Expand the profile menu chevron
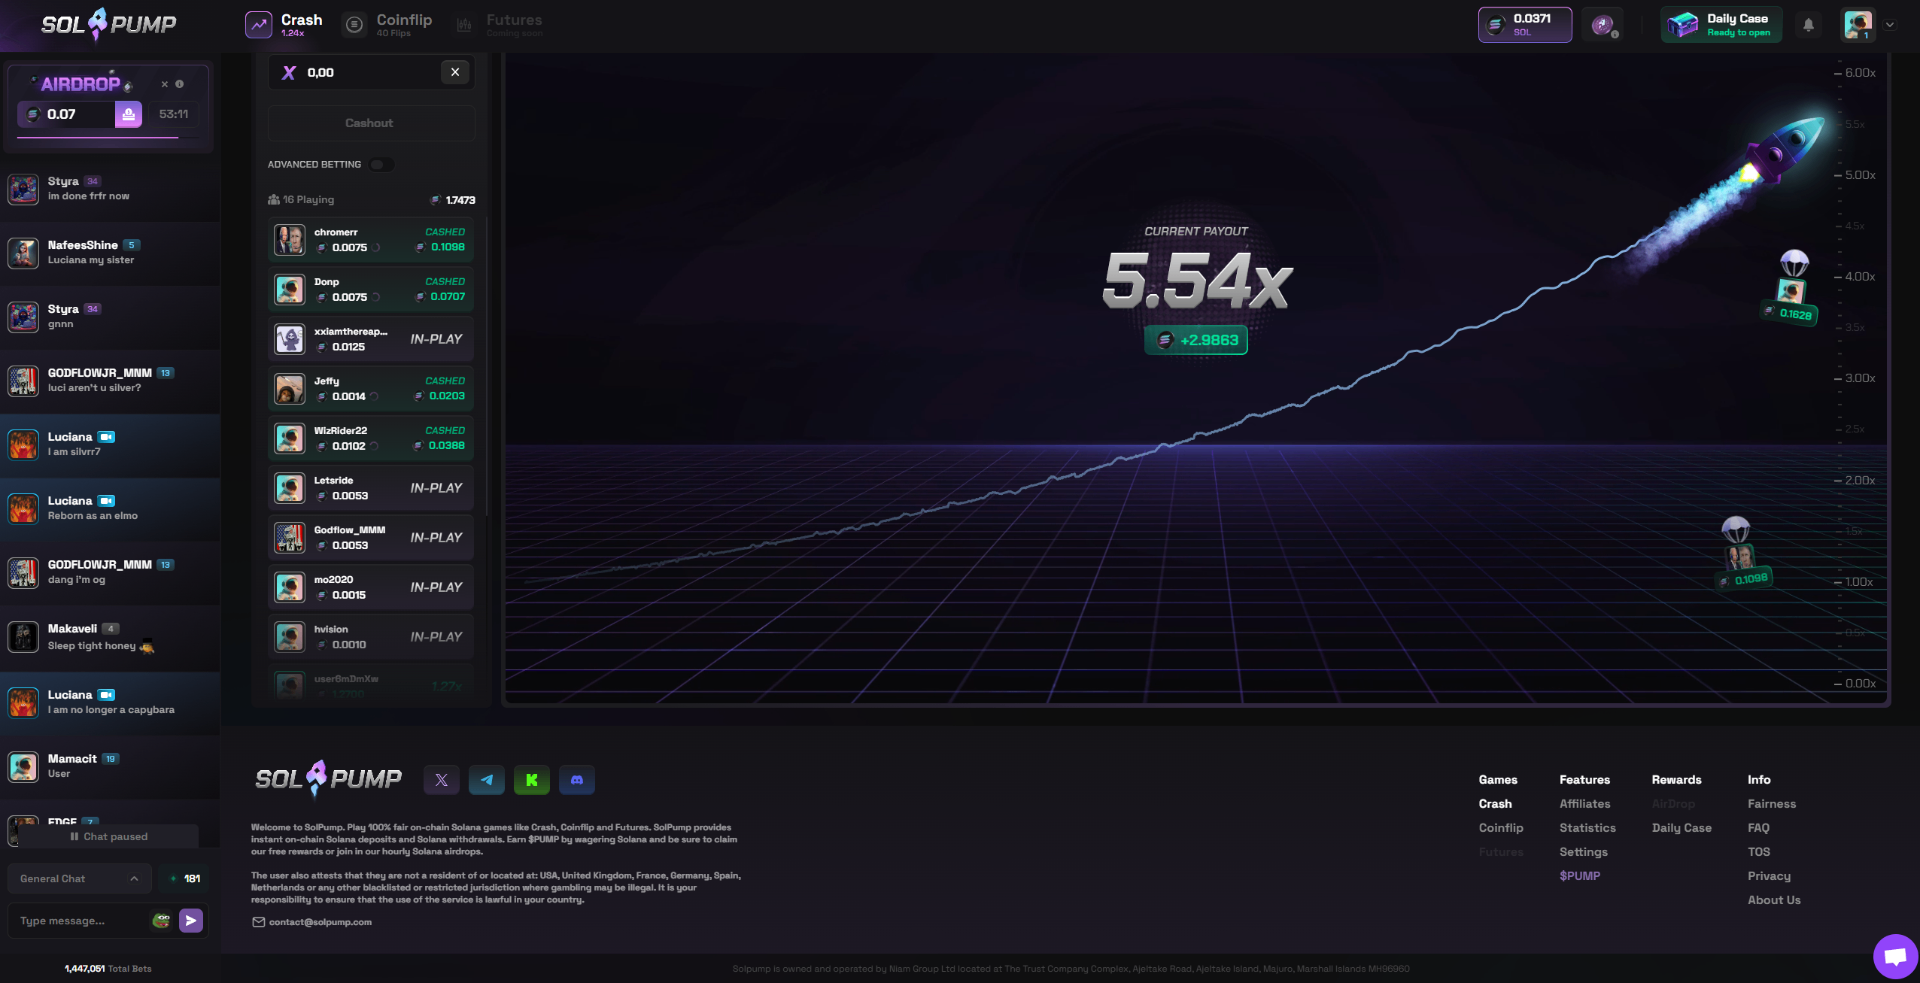 [1890, 25]
